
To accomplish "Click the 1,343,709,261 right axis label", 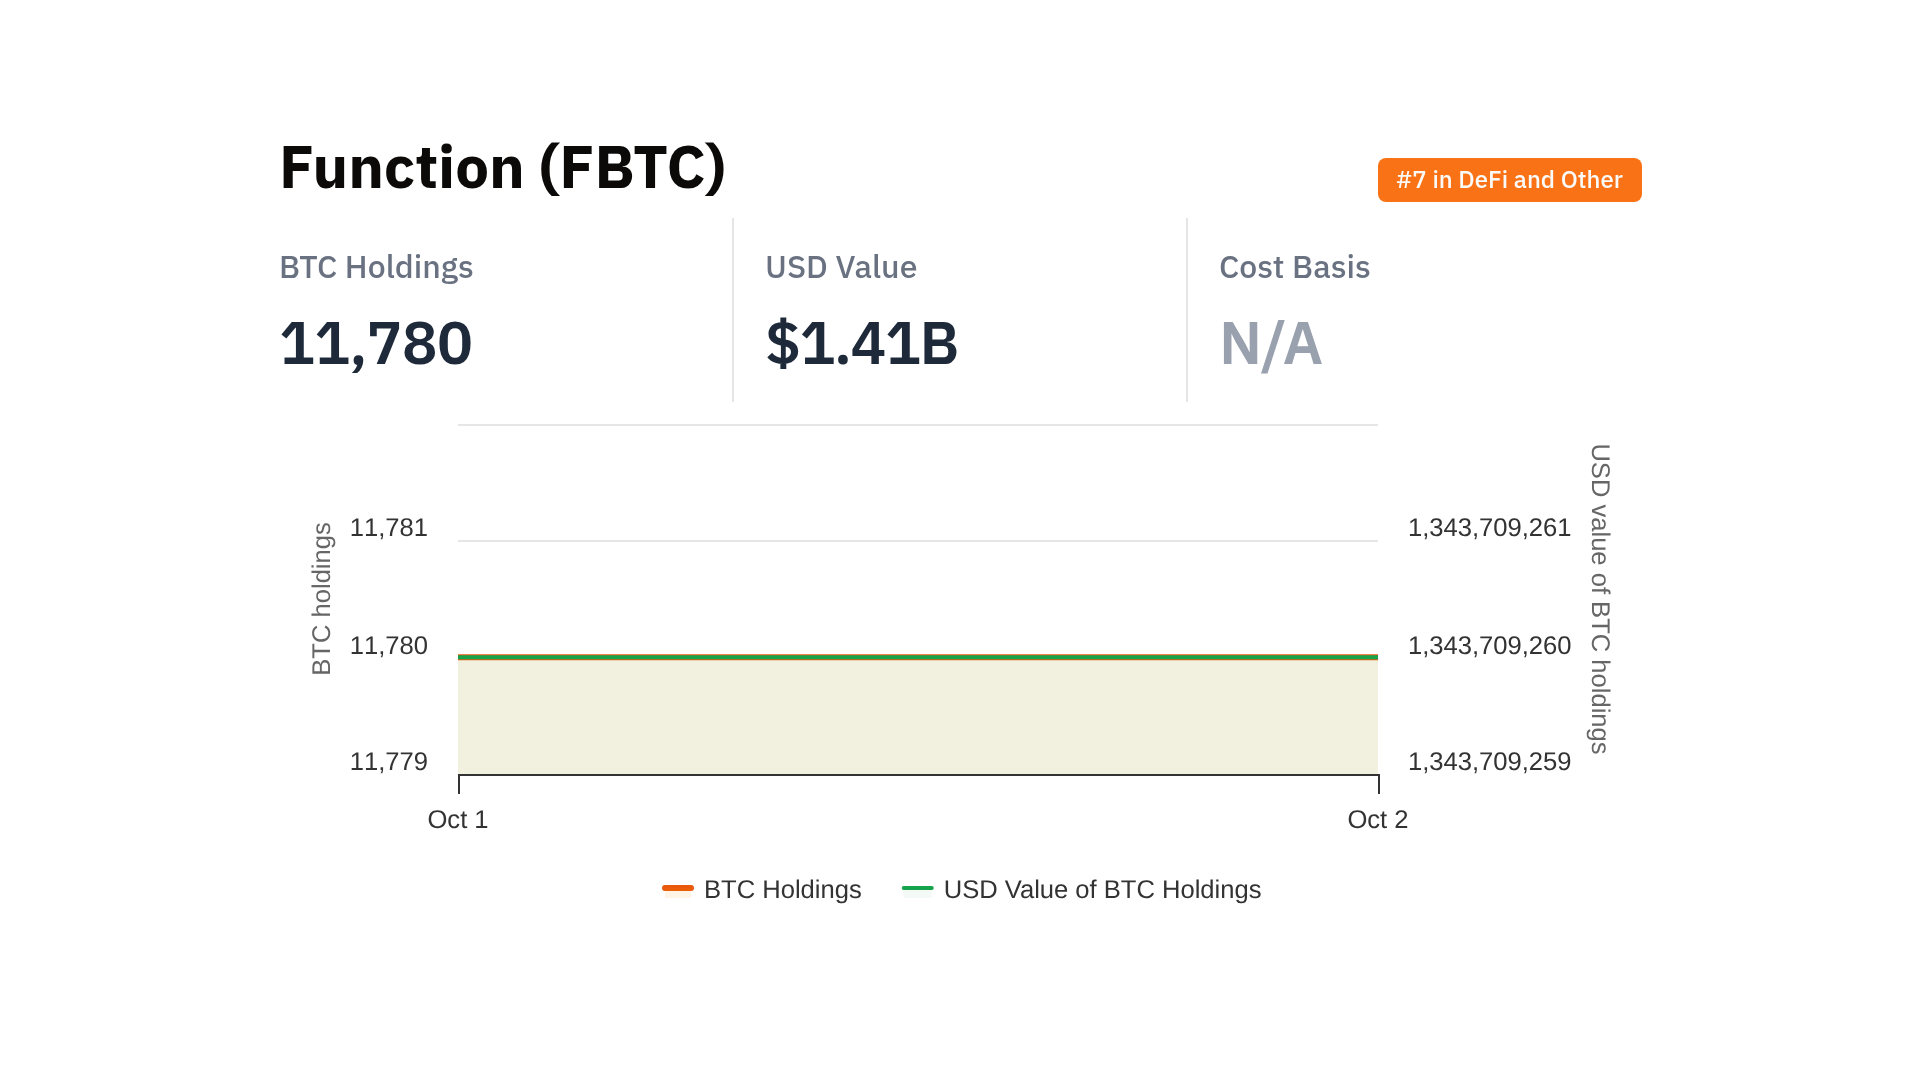I will [x=1489, y=527].
